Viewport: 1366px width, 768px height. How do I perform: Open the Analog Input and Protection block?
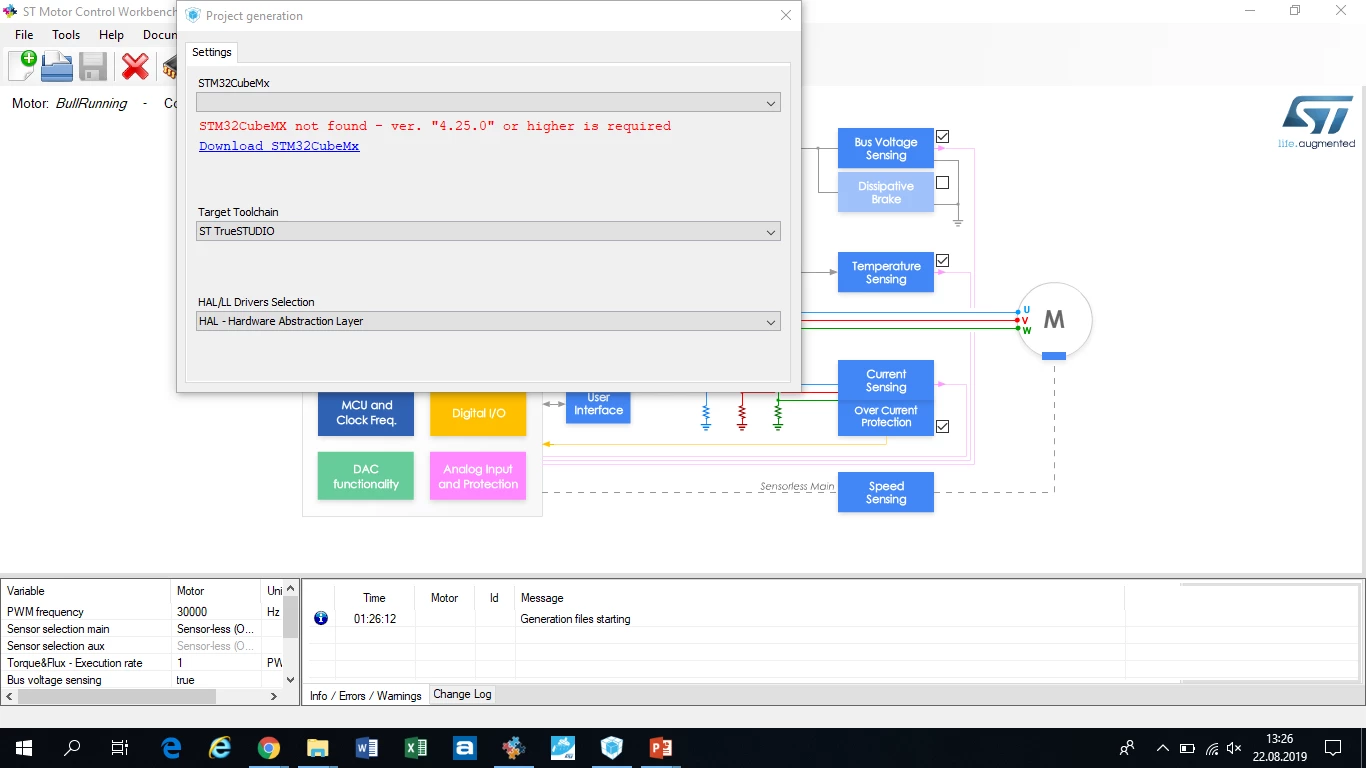pos(478,476)
